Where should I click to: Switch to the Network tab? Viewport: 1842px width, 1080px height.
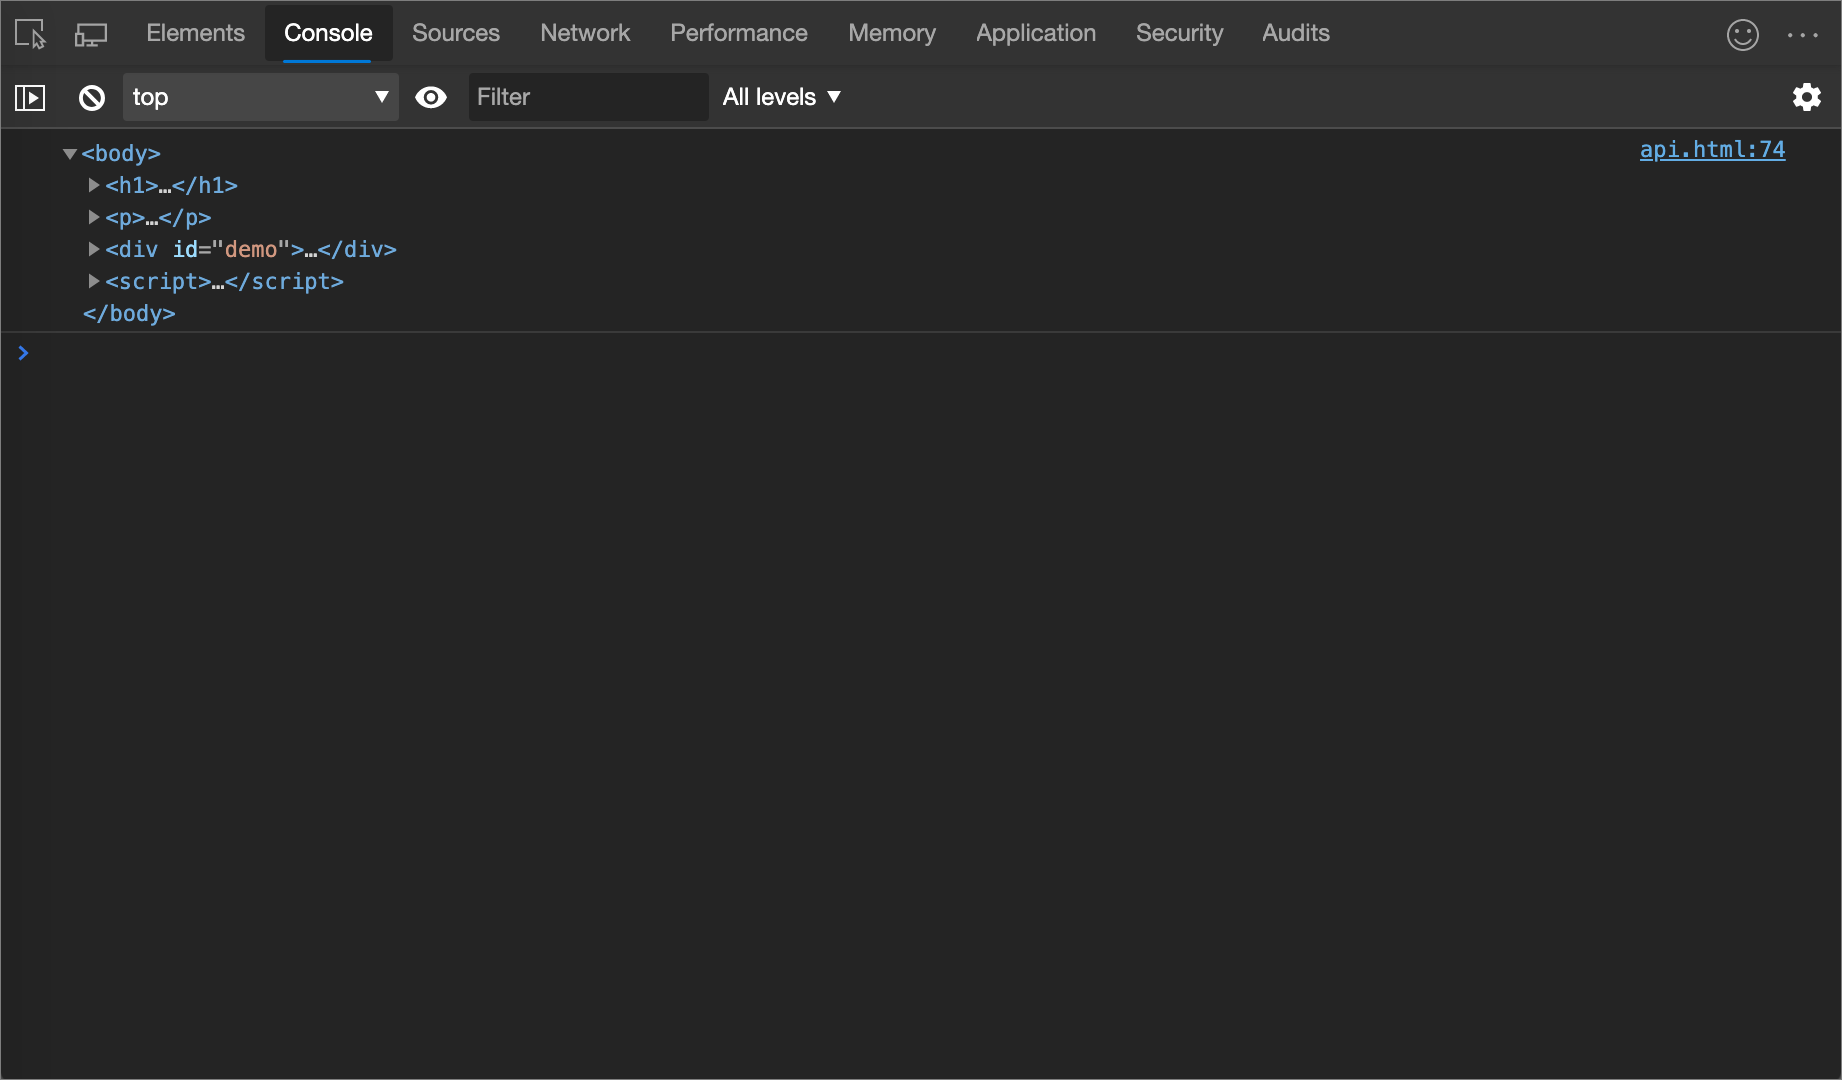pyautogui.click(x=585, y=33)
